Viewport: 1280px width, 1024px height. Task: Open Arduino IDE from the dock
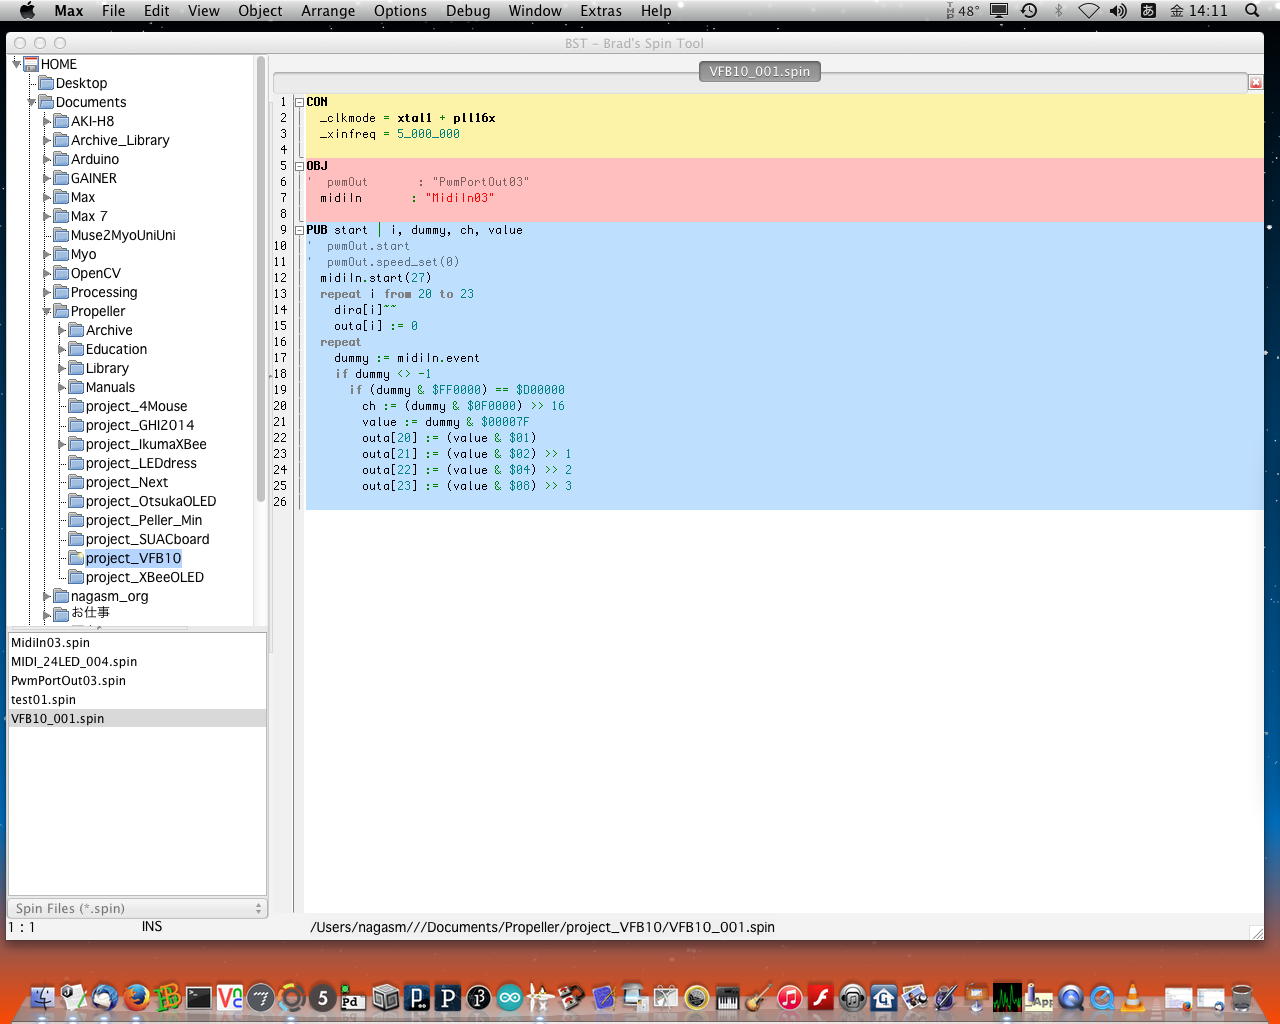(x=510, y=997)
